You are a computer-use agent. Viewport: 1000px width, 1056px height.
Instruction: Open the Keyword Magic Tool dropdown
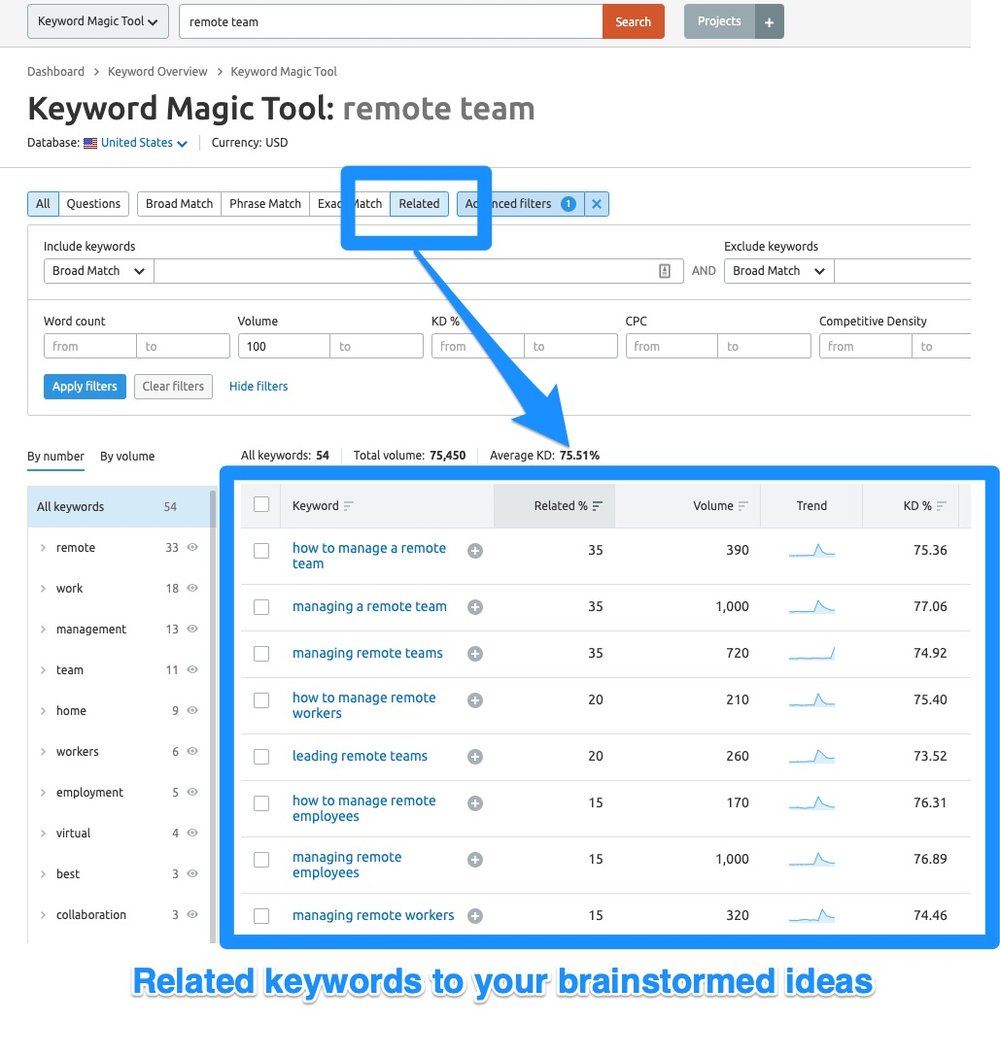coord(98,22)
